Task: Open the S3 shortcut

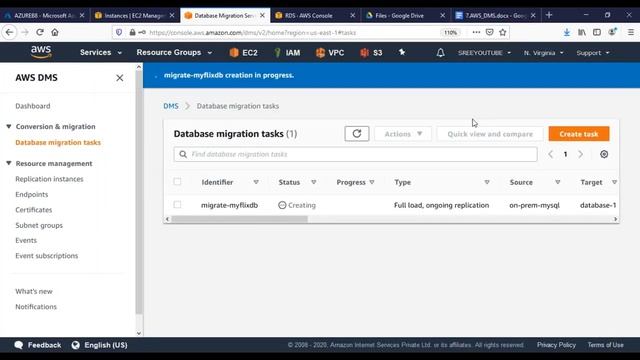Action: (371, 53)
